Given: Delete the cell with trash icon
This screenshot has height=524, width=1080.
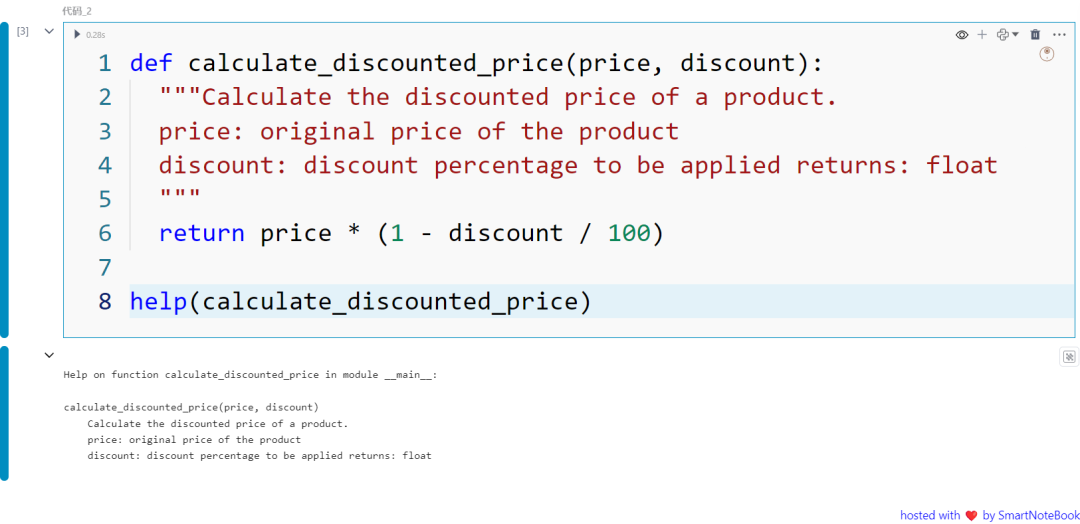Looking at the screenshot, I should [x=1035, y=35].
